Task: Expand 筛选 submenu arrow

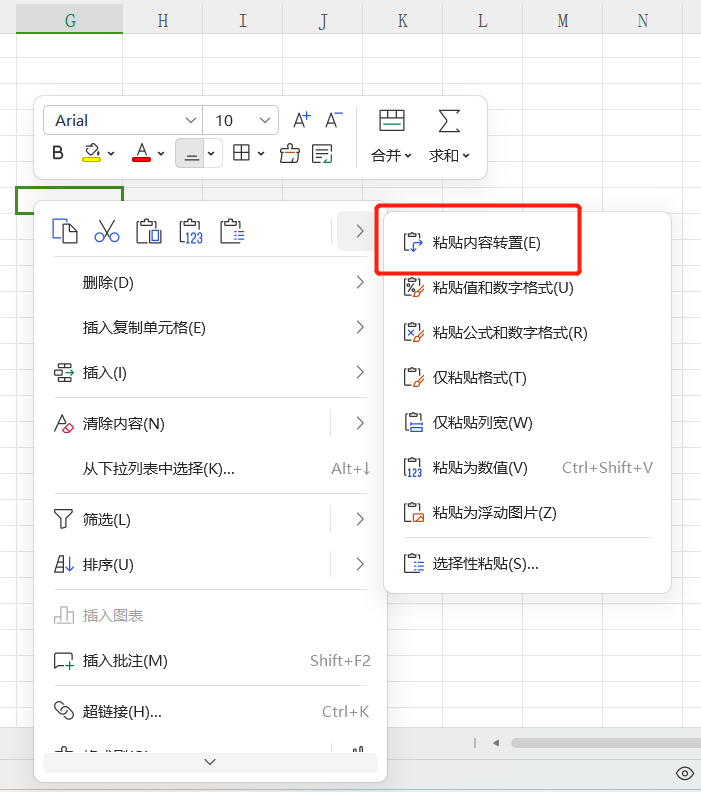Action: pyautogui.click(x=360, y=519)
